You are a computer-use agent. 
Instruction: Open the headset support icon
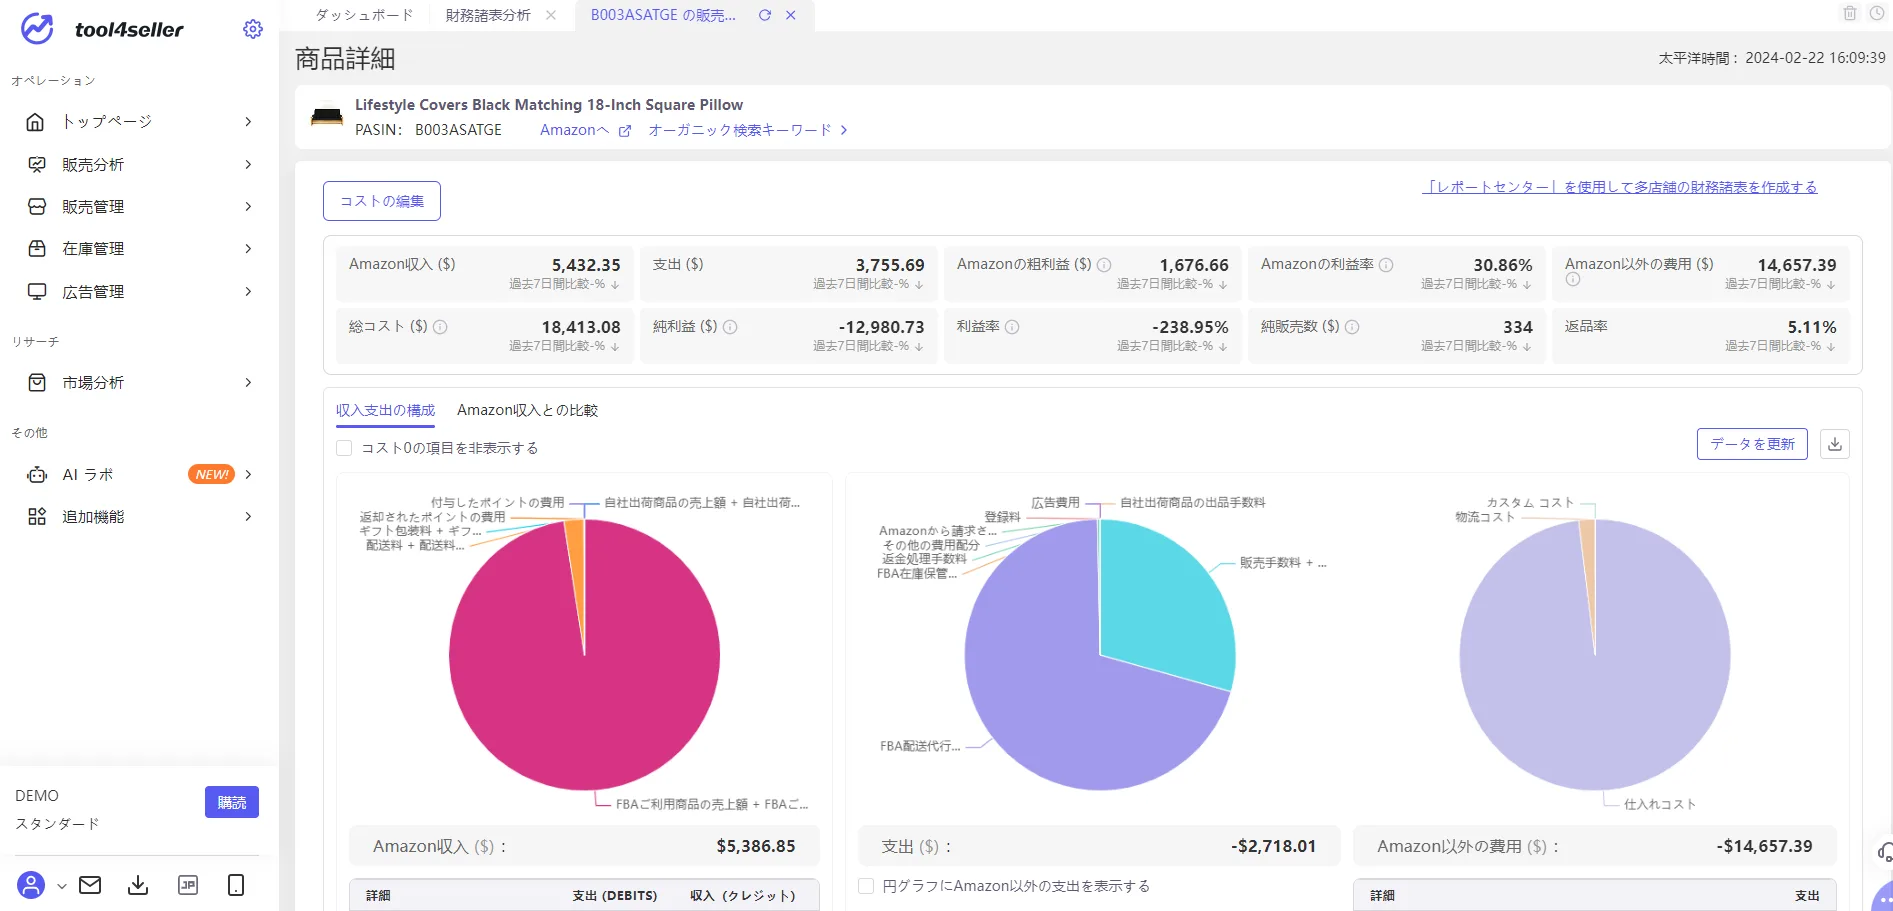1885,852
